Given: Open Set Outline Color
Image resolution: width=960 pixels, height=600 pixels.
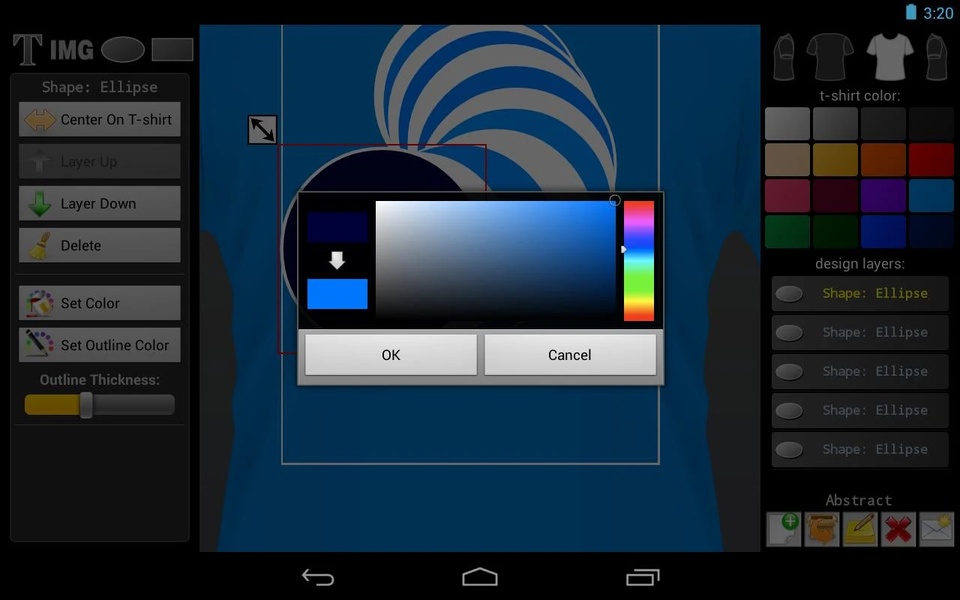Looking at the screenshot, I should (100, 345).
